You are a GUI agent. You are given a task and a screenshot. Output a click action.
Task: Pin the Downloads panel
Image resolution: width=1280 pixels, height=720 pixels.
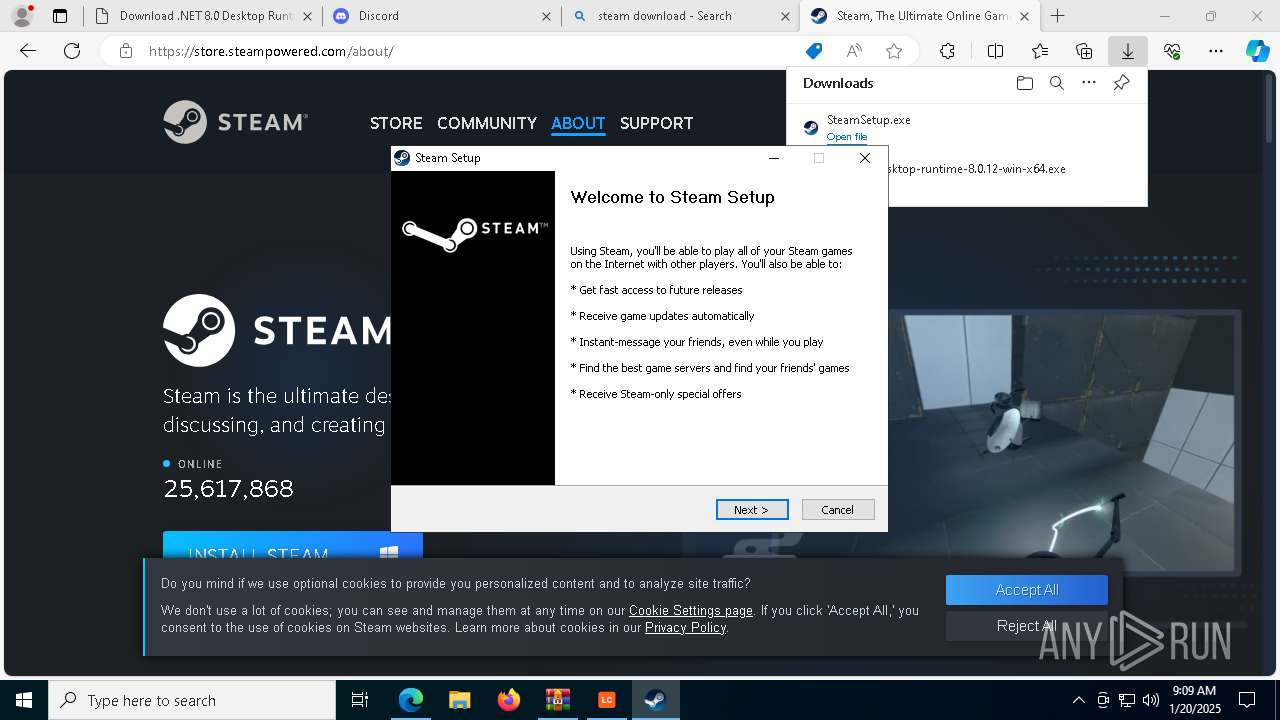(x=1121, y=83)
